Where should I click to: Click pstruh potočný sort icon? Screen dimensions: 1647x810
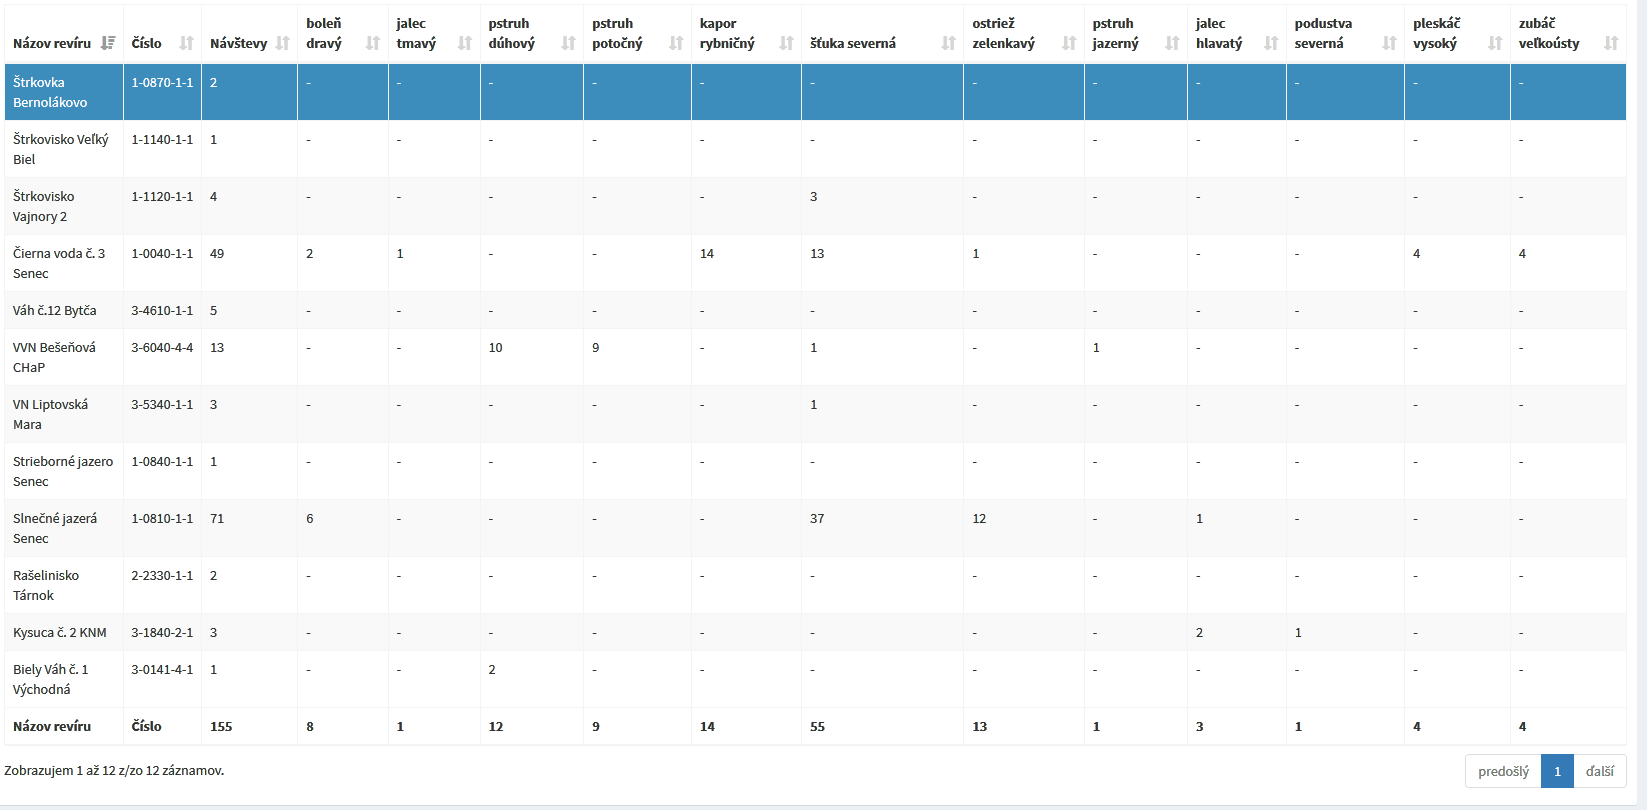pos(676,43)
